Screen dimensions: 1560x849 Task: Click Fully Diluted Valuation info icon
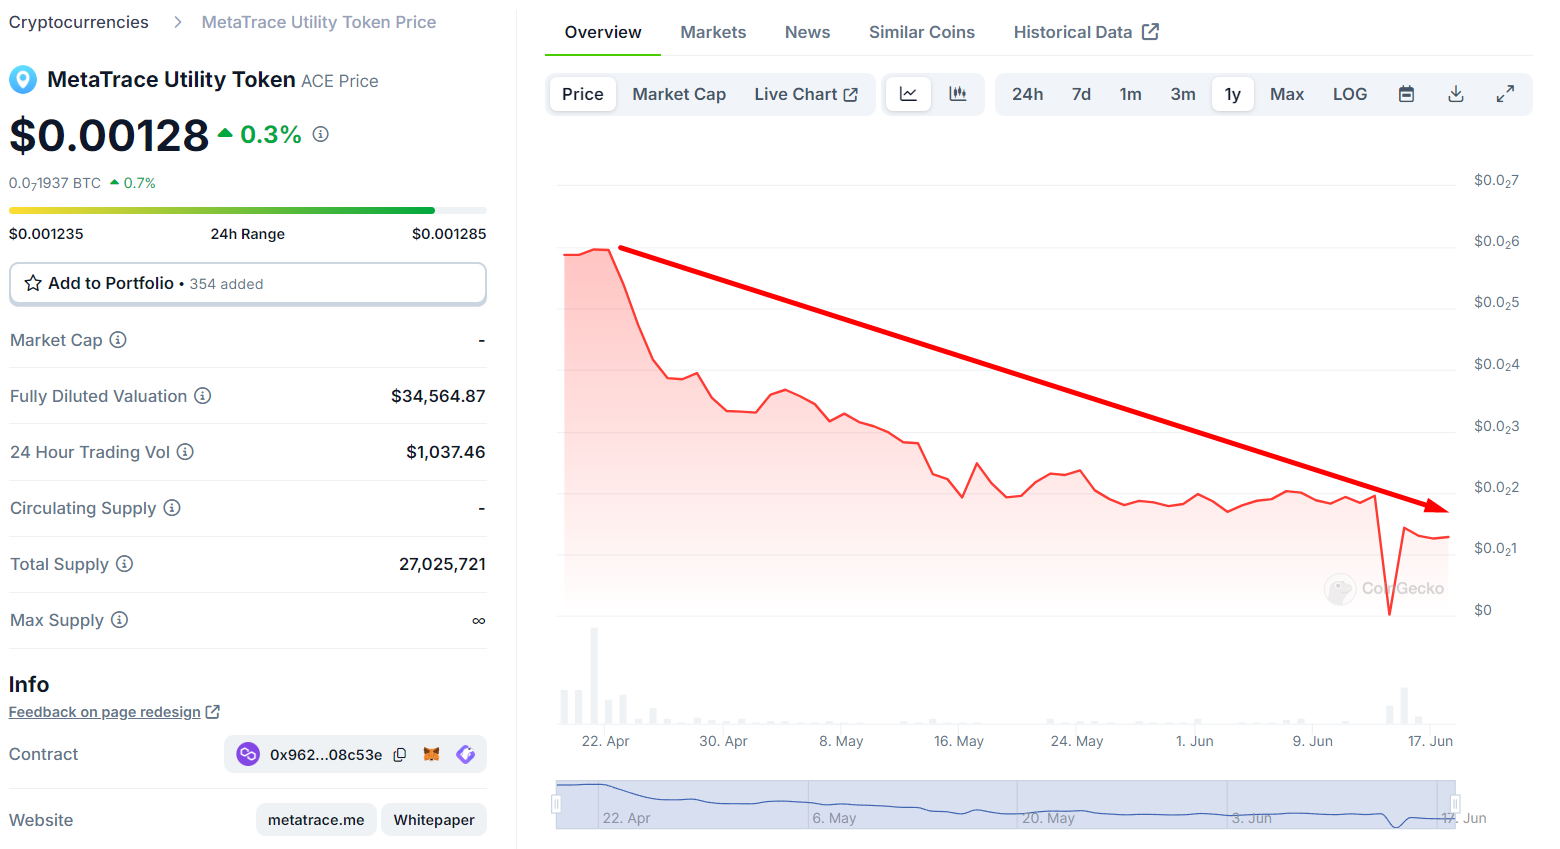[x=203, y=396]
